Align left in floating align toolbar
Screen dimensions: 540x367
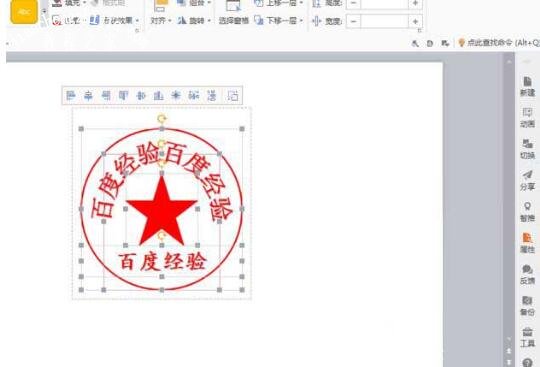pyautogui.click(x=71, y=95)
